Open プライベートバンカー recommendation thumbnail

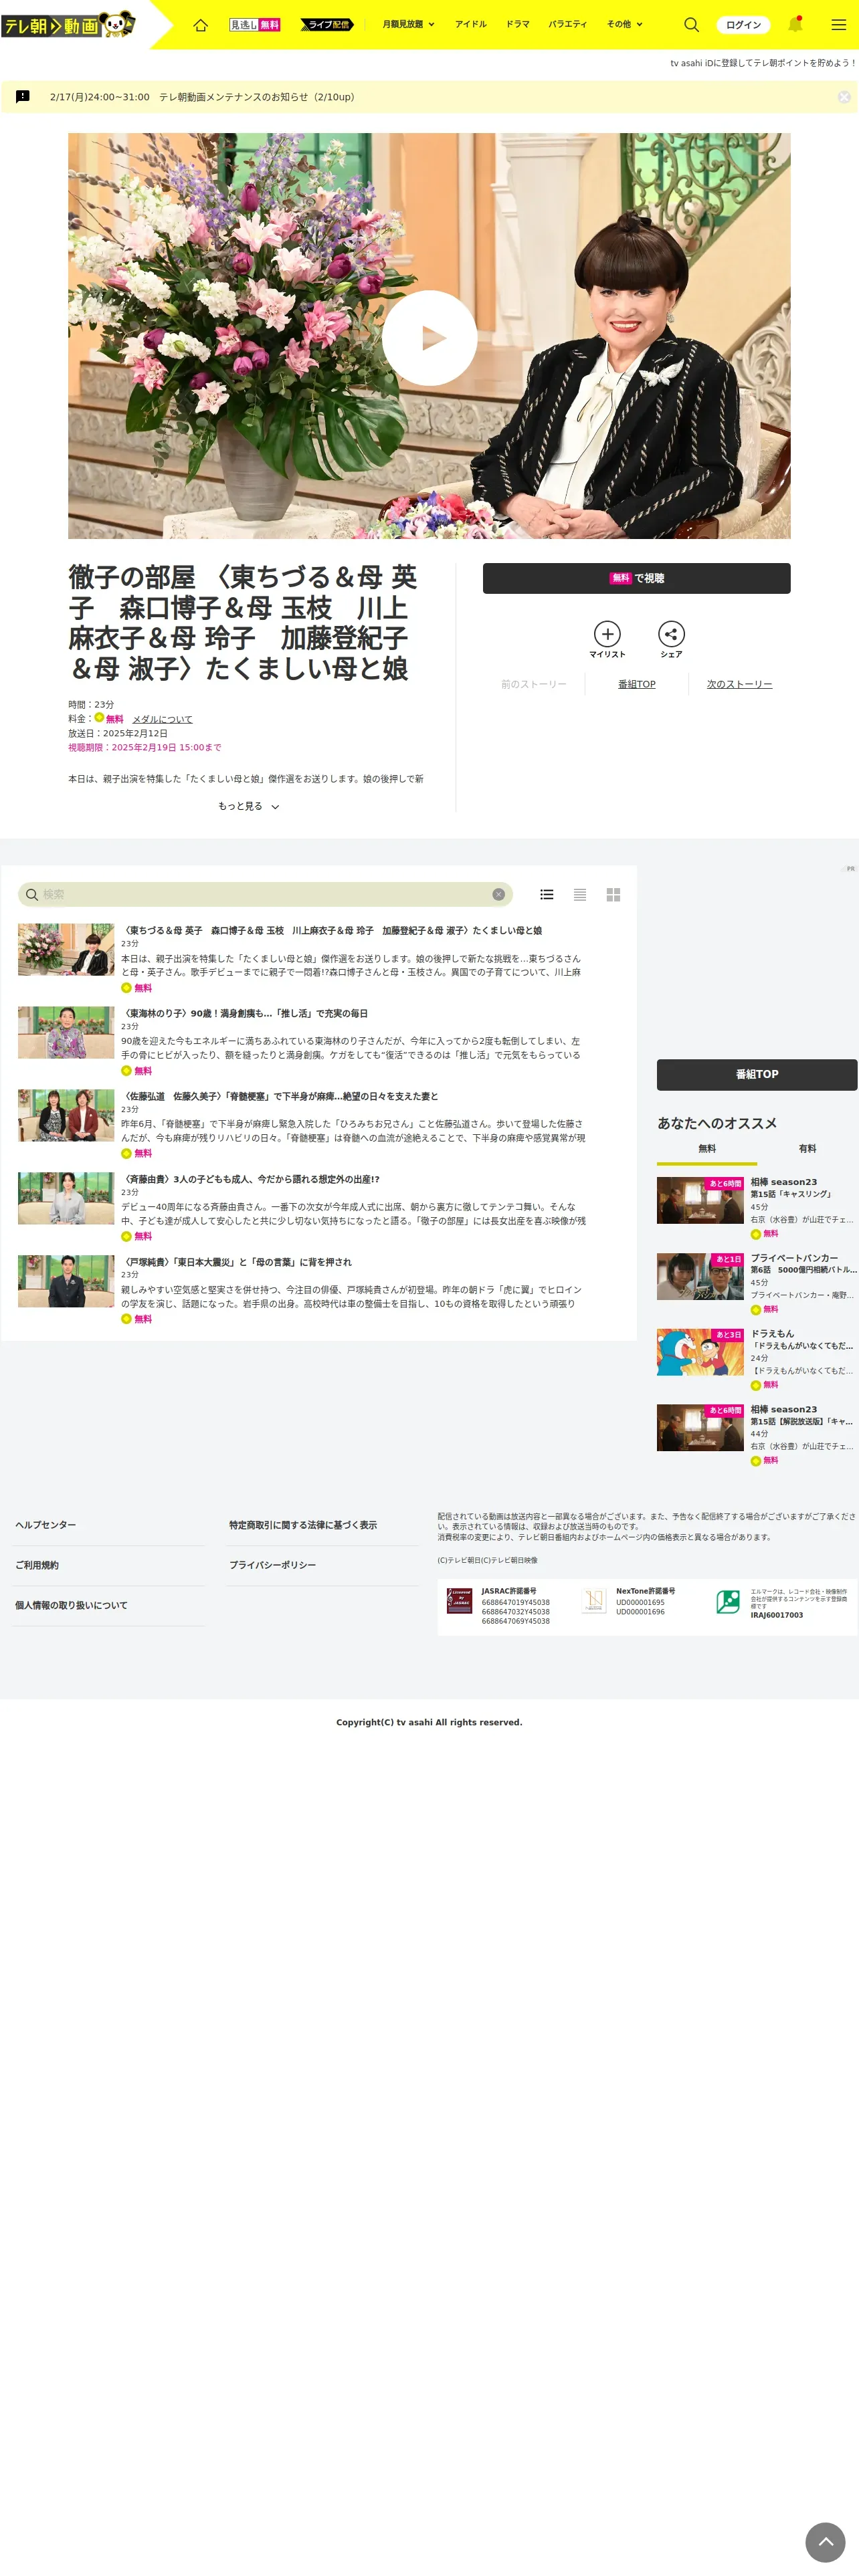tap(700, 1276)
